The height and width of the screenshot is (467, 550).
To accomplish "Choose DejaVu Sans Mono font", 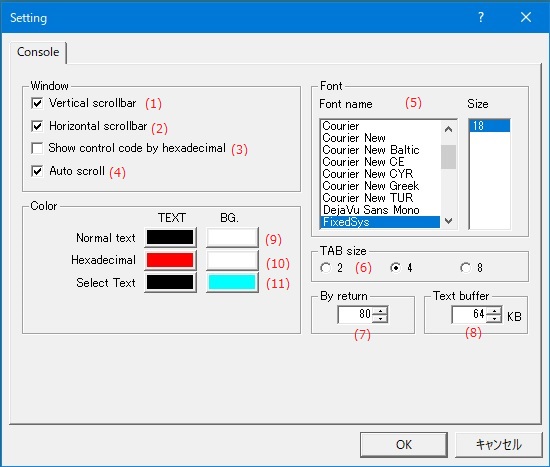I will [381, 209].
